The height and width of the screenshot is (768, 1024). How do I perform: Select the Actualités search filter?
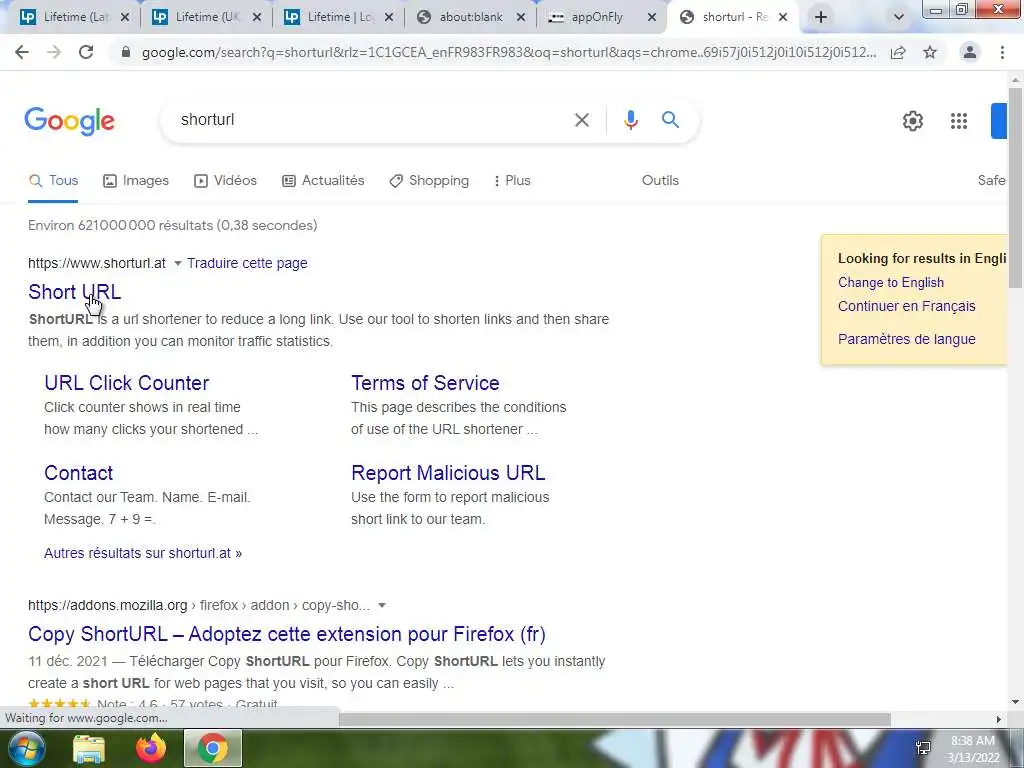tap(323, 181)
